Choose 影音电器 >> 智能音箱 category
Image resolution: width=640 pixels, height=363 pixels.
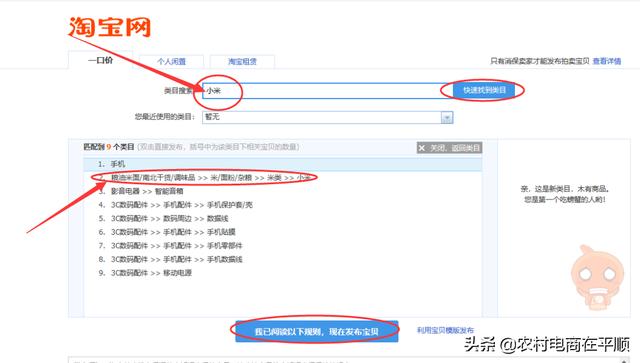pos(282,191)
